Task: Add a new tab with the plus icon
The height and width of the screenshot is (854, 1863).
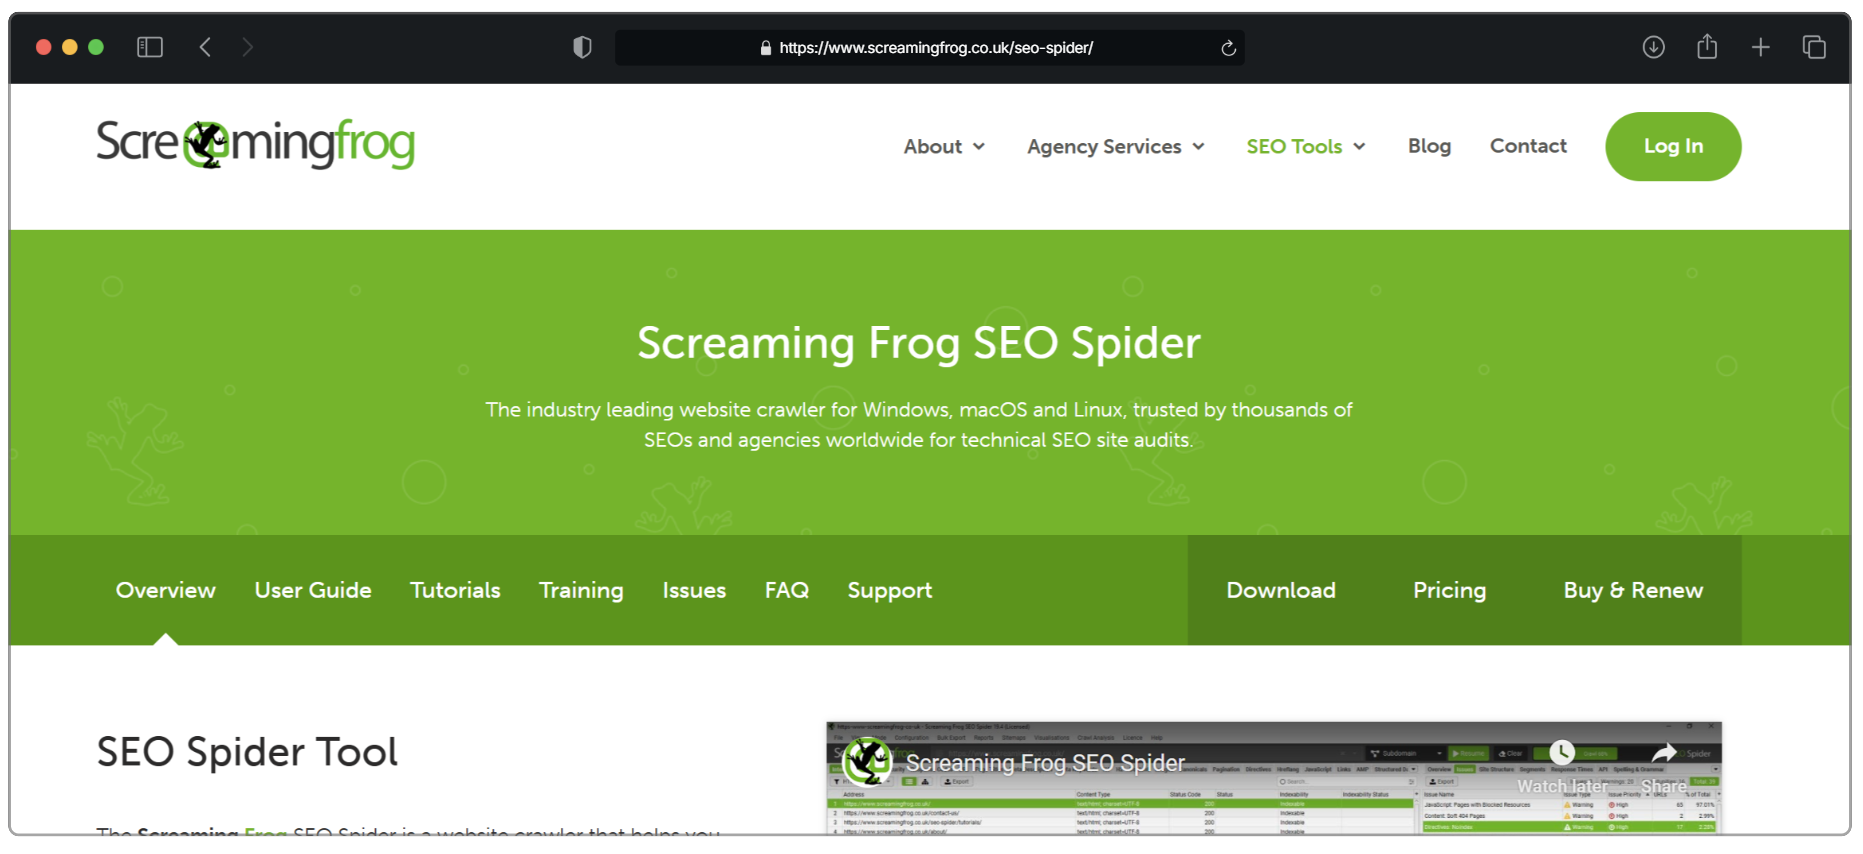Action: click(1761, 47)
